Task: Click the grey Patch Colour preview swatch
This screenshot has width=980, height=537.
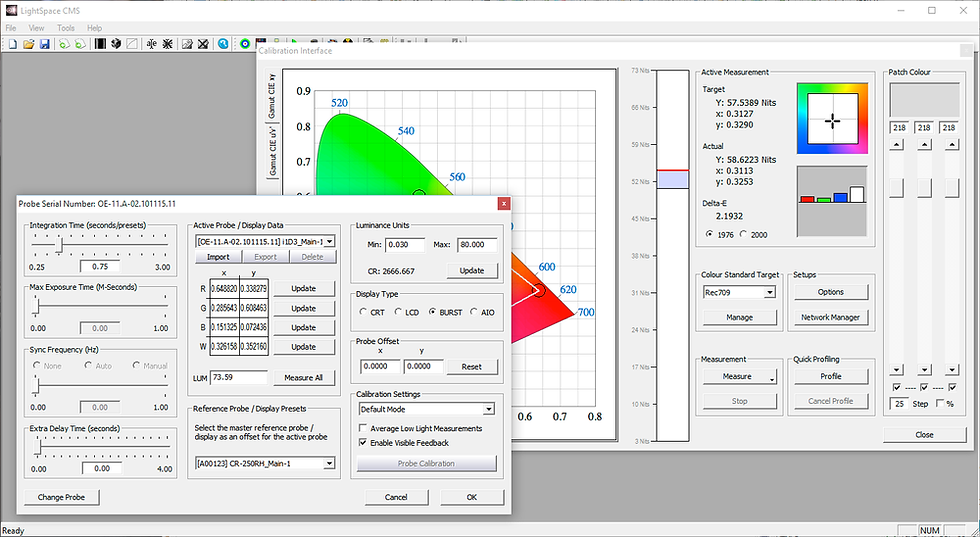Action: 924,100
